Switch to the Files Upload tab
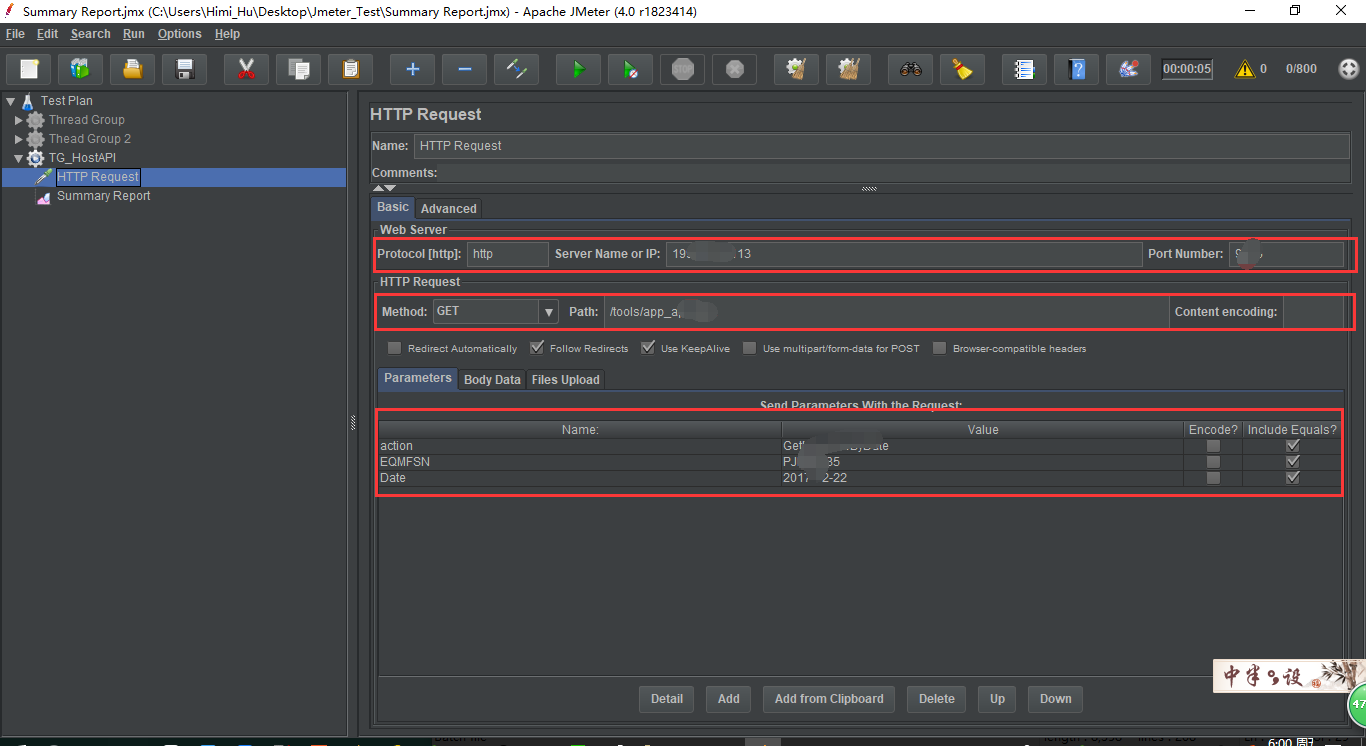The width and height of the screenshot is (1366, 746). pos(566,380)
